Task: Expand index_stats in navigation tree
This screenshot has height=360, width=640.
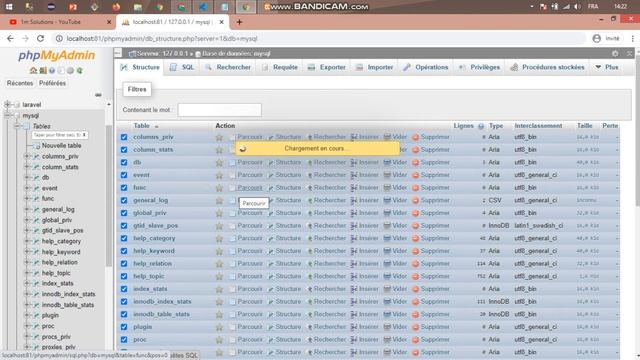Action: point(27,283)
